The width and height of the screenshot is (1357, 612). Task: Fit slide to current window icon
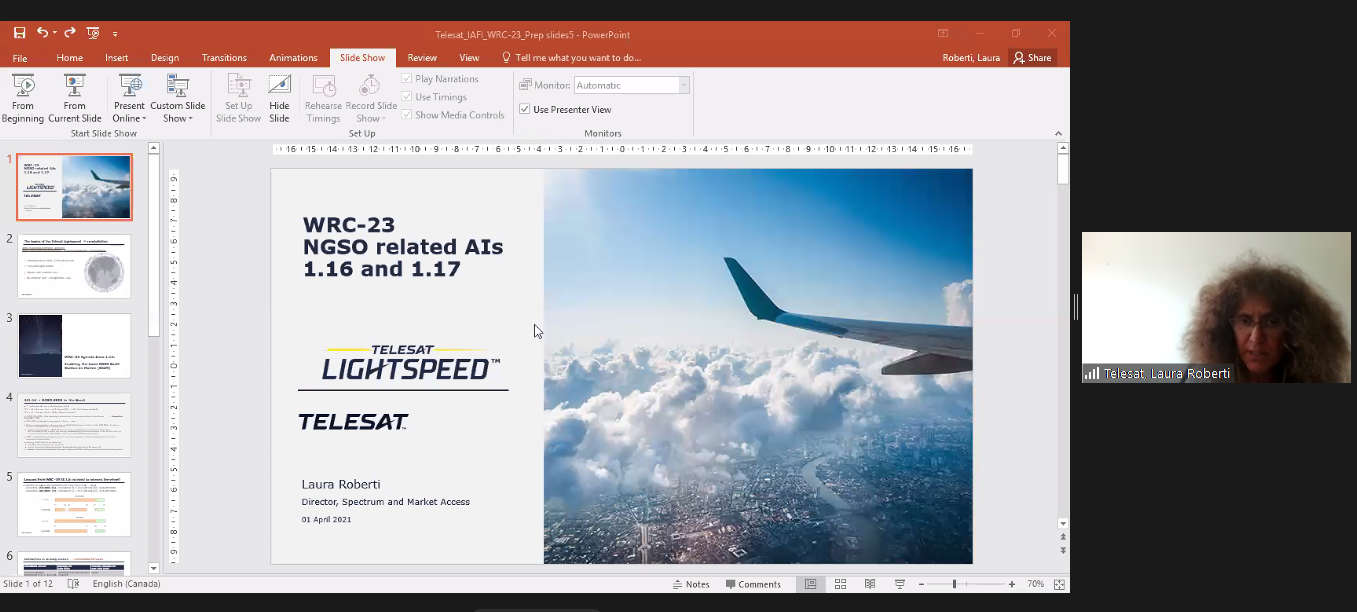click(x=1059, y=584)
